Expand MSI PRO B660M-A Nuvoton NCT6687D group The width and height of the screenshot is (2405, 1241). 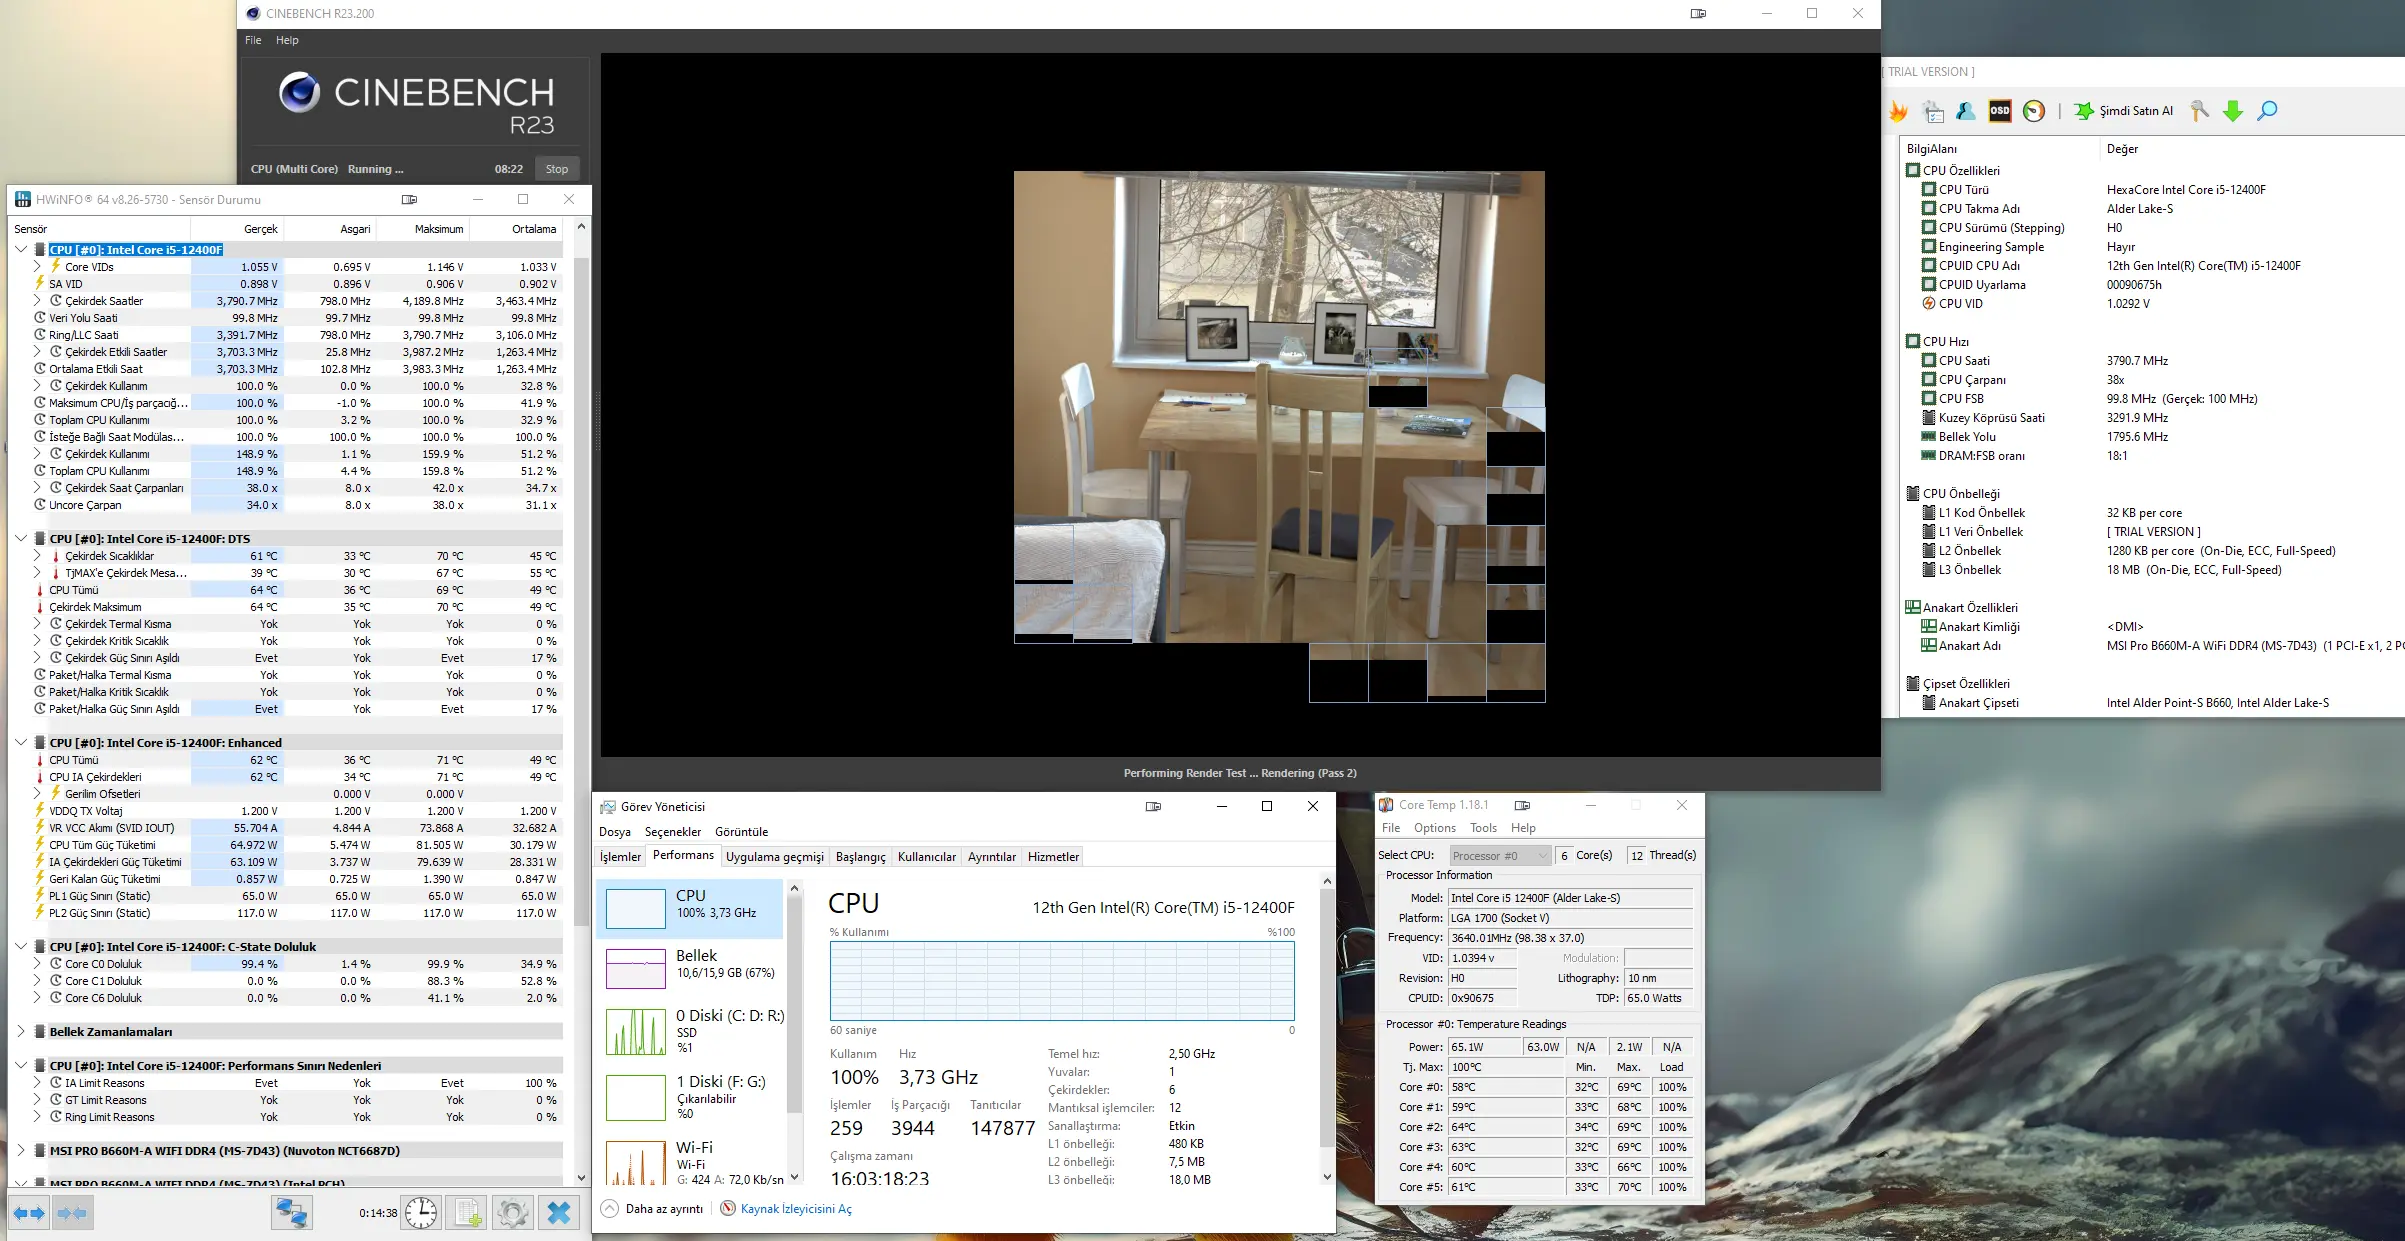[x=21, y=1150]
